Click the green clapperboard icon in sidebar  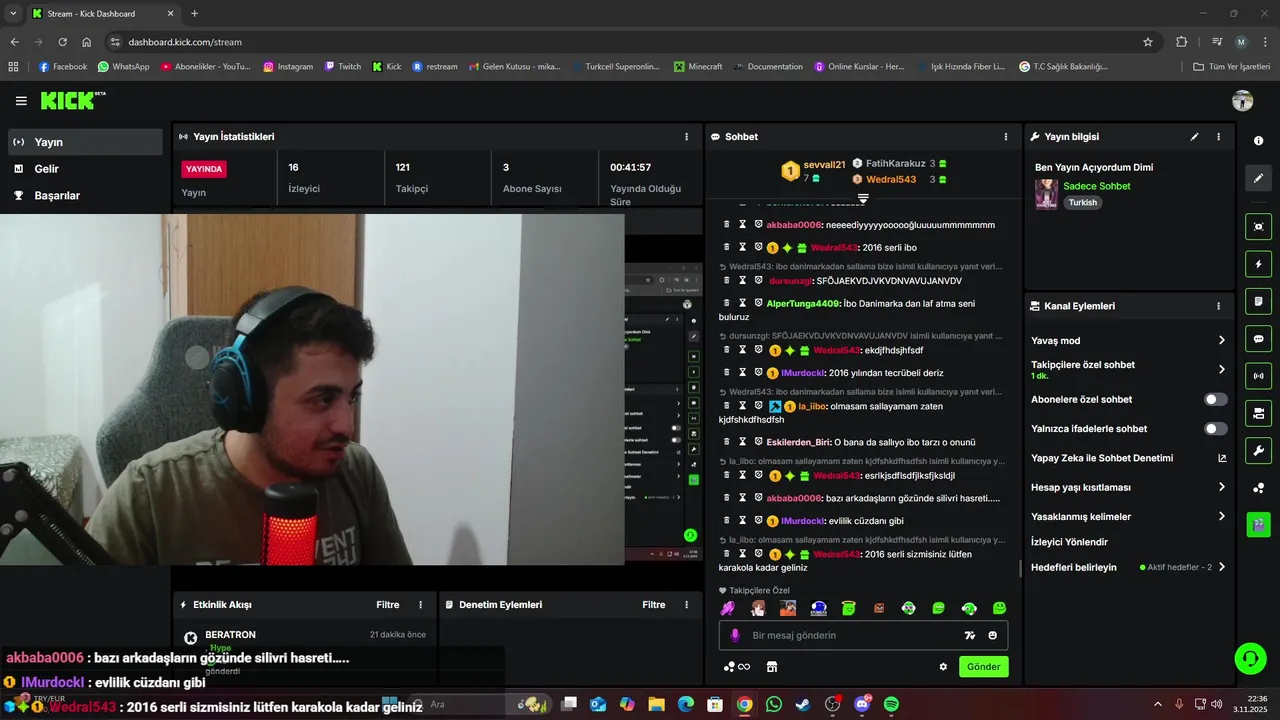click(1258, 524)
